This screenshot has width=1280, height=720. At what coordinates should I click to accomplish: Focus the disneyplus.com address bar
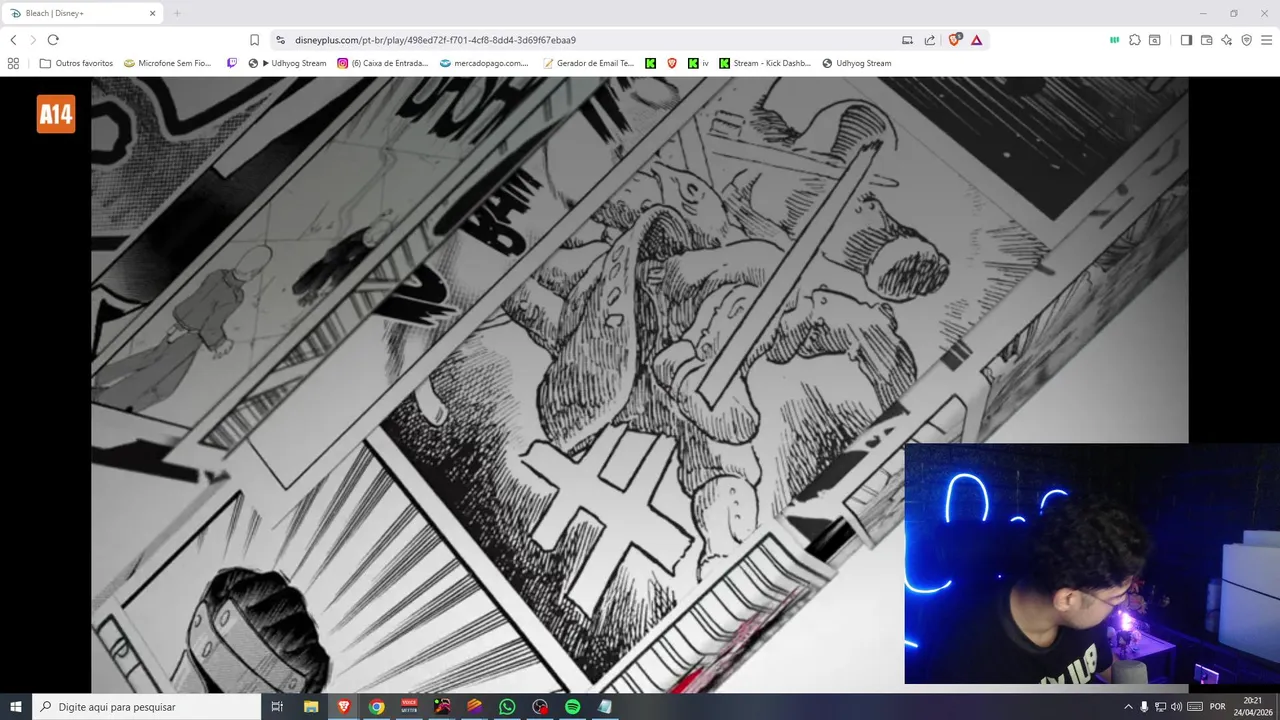(435, 40)
